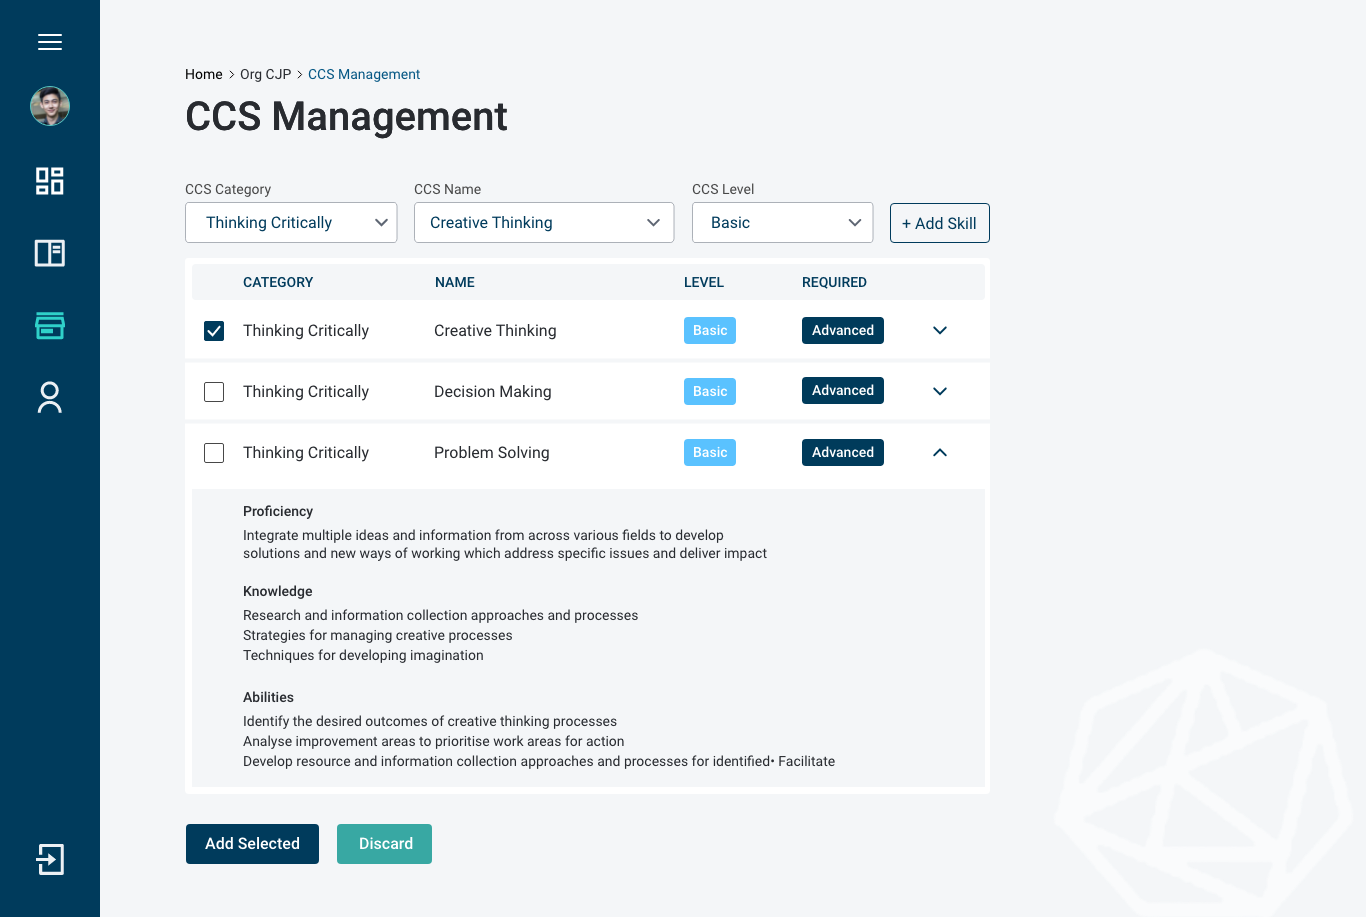
Task: Open the CCS Name dropdown
Action: [544, 223]
